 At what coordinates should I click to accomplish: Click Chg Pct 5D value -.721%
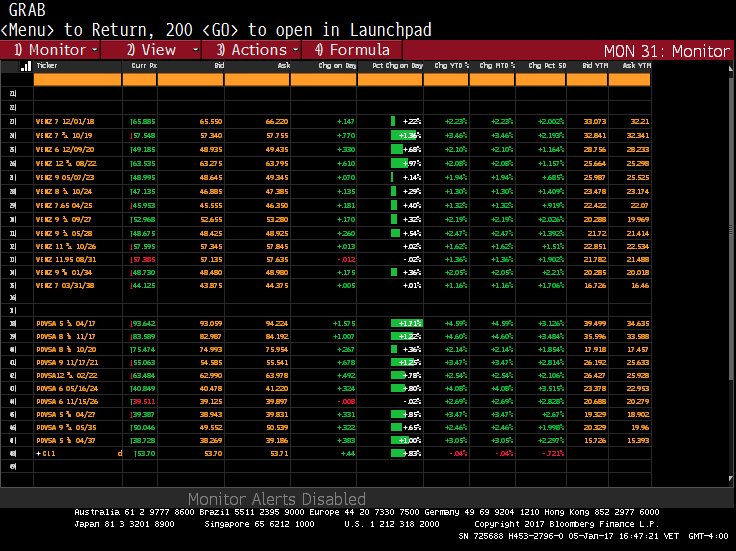(553, 453)
